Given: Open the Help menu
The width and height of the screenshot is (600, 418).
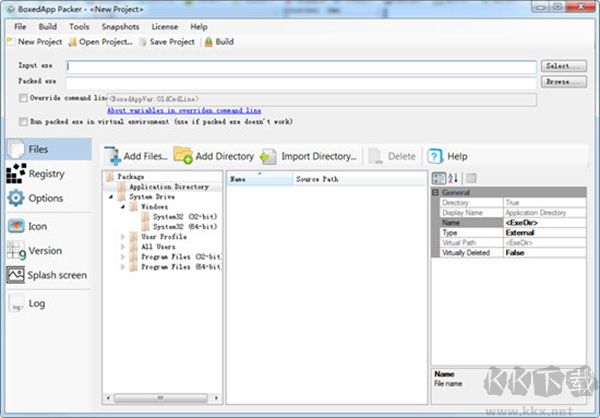Looking at the screenshot, I should (x=199, y=27).
